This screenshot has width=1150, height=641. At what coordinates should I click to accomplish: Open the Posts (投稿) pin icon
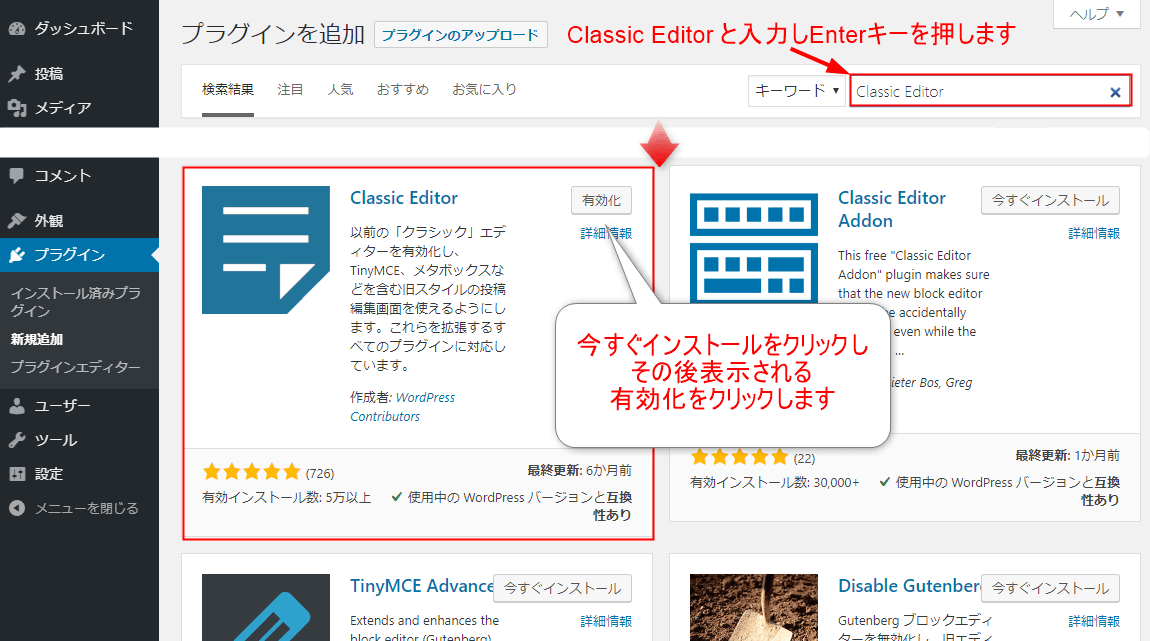pyautogui.click(x=17, y=74)
